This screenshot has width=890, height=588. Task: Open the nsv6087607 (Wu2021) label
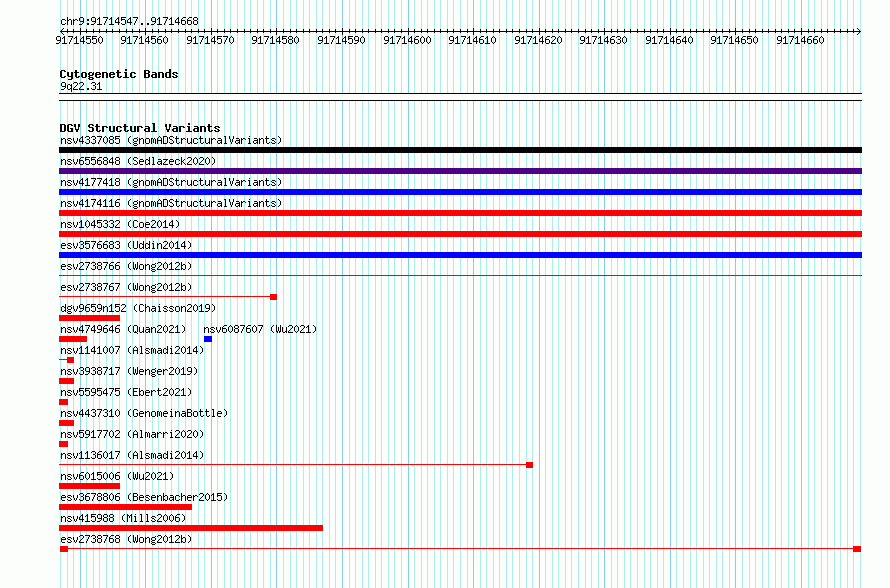pos(260,329)
